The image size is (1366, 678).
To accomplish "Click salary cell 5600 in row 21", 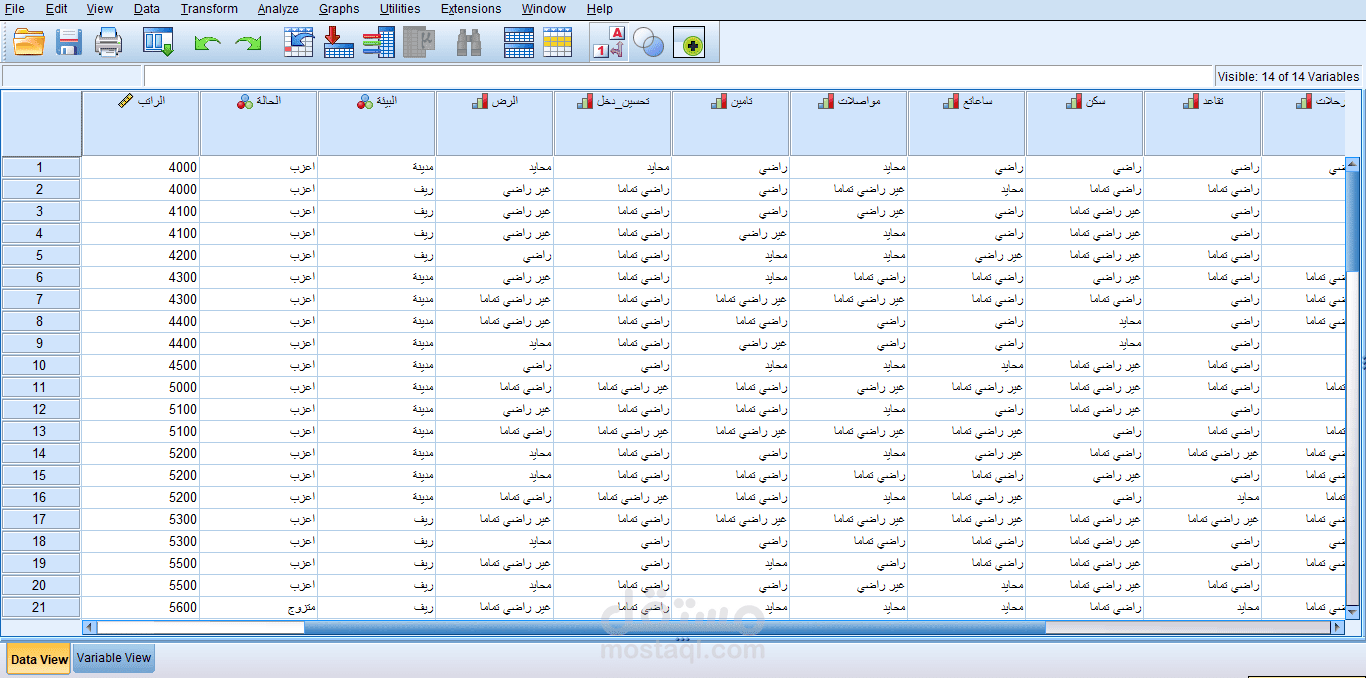I will [x=140, y=607].
